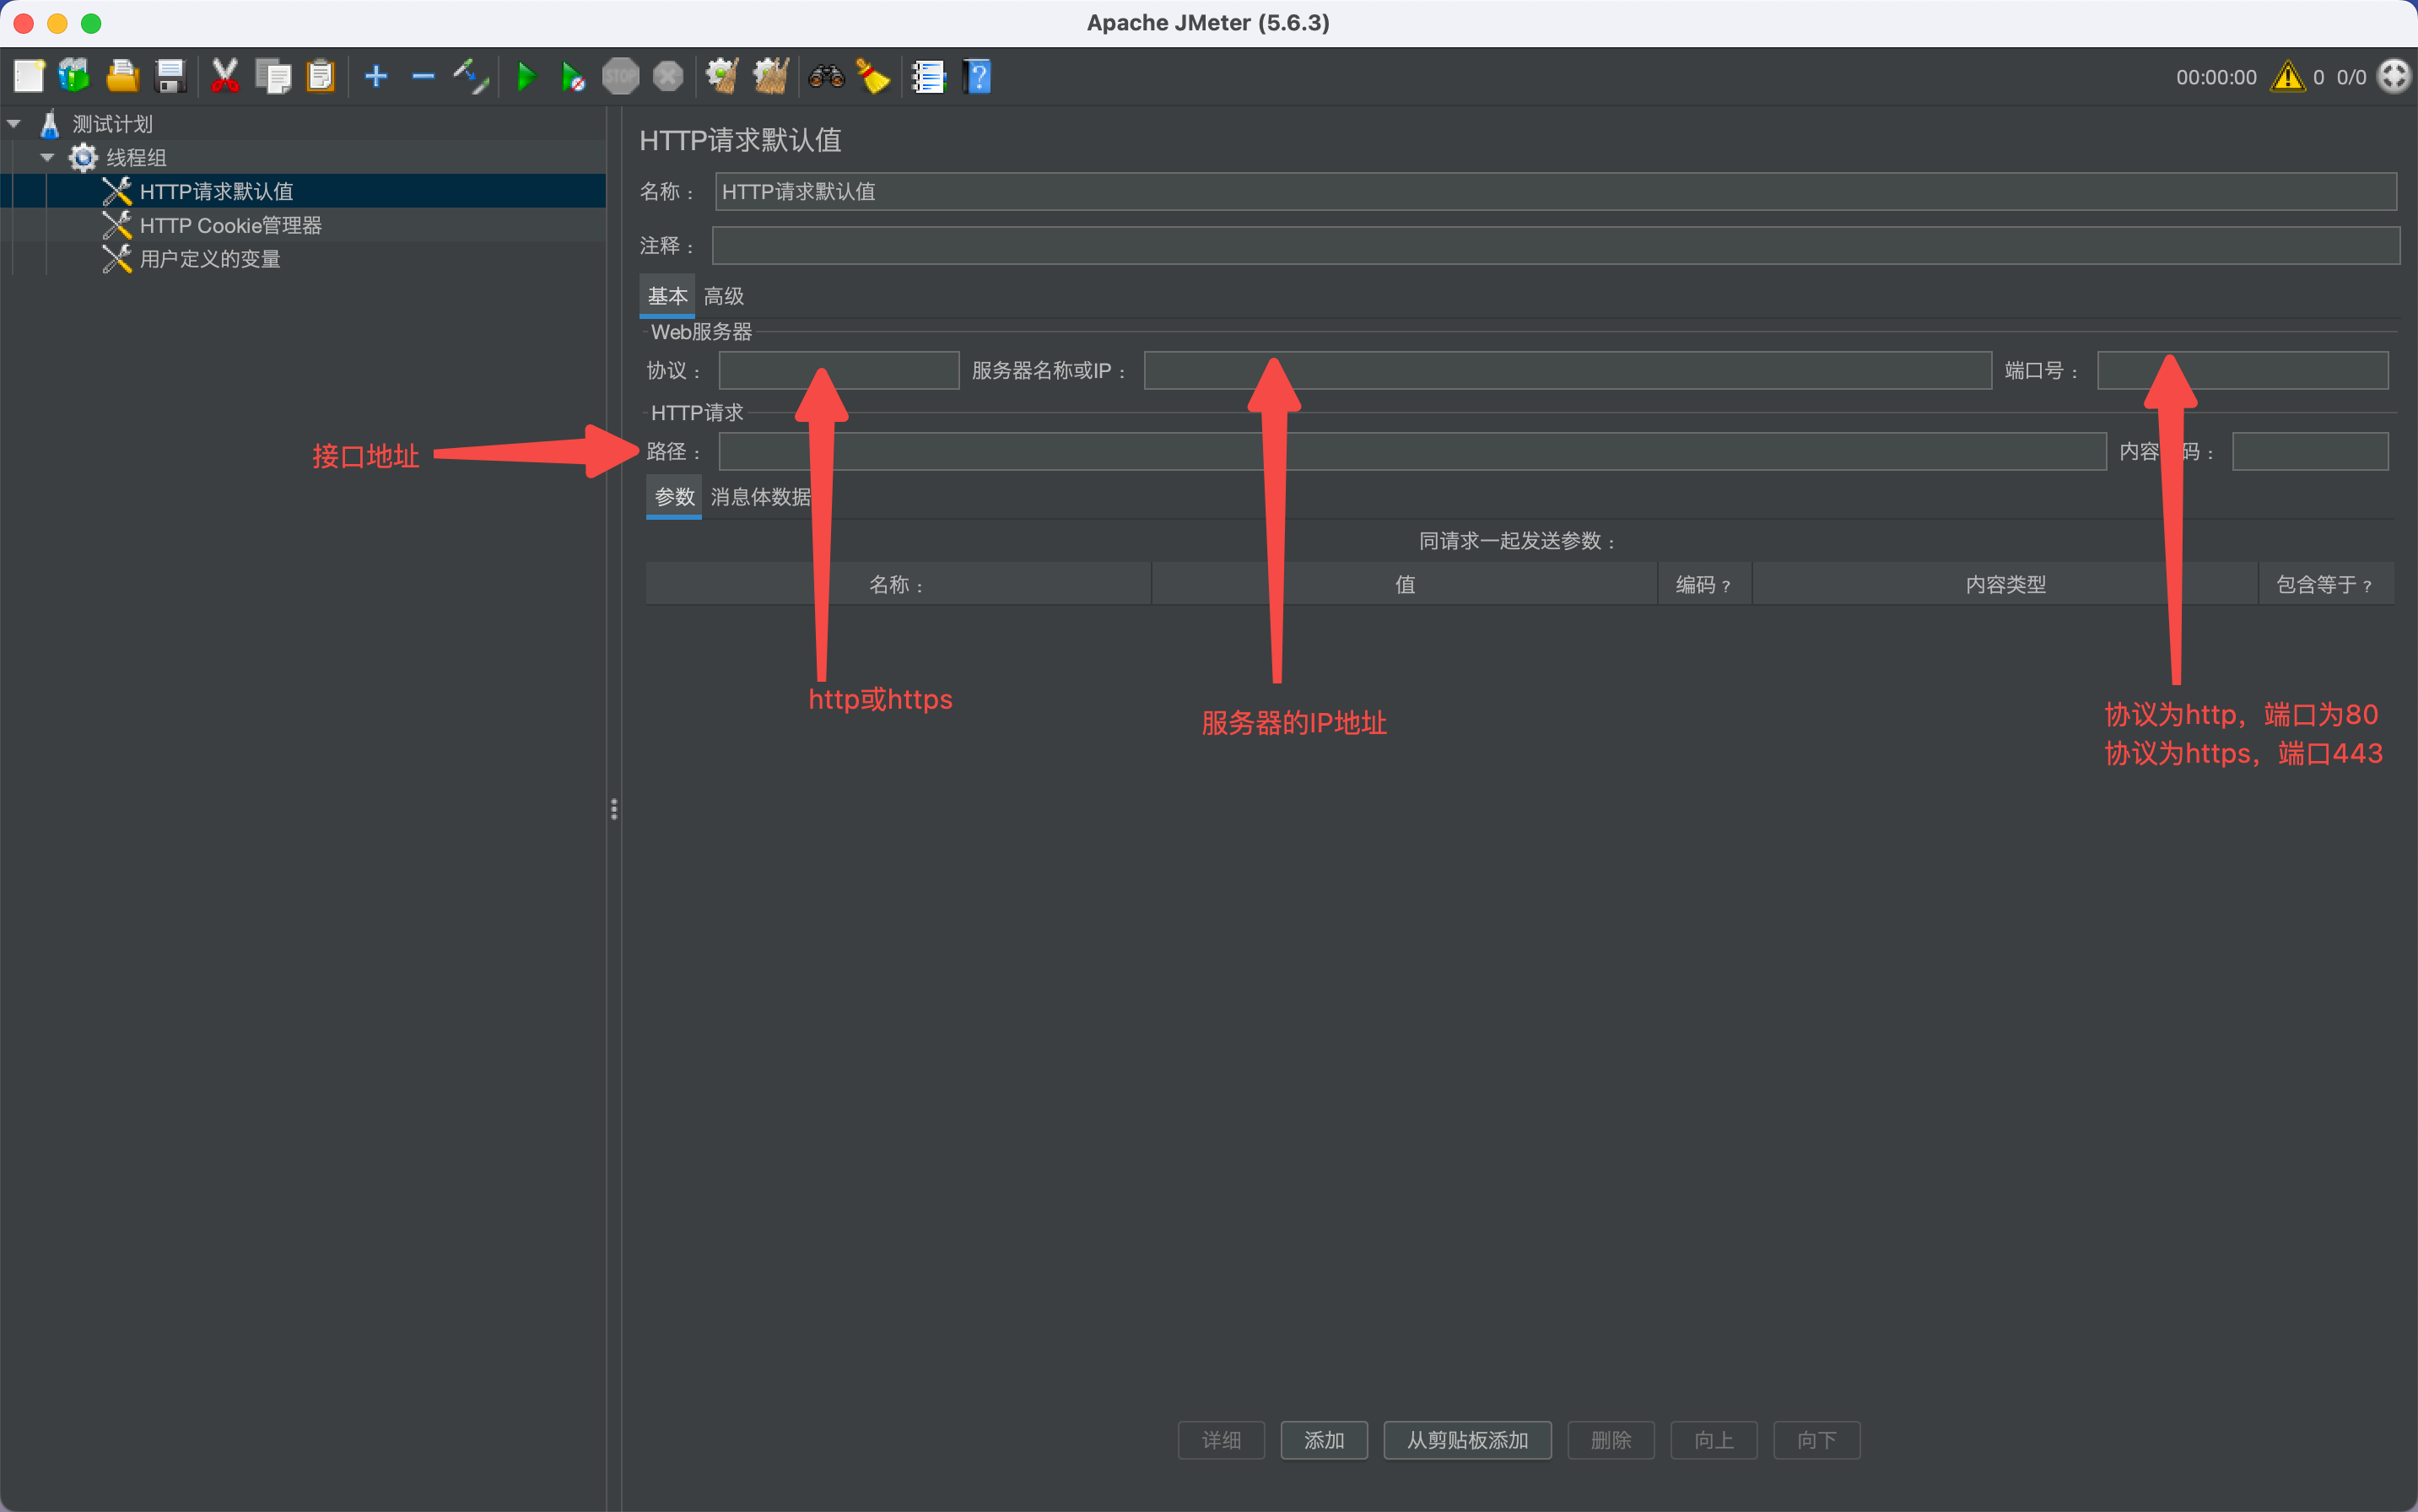Viewport: 2418px width, 1512px height.
Task: Expand all nodes with plus icon
Action: tap(376, 76)
